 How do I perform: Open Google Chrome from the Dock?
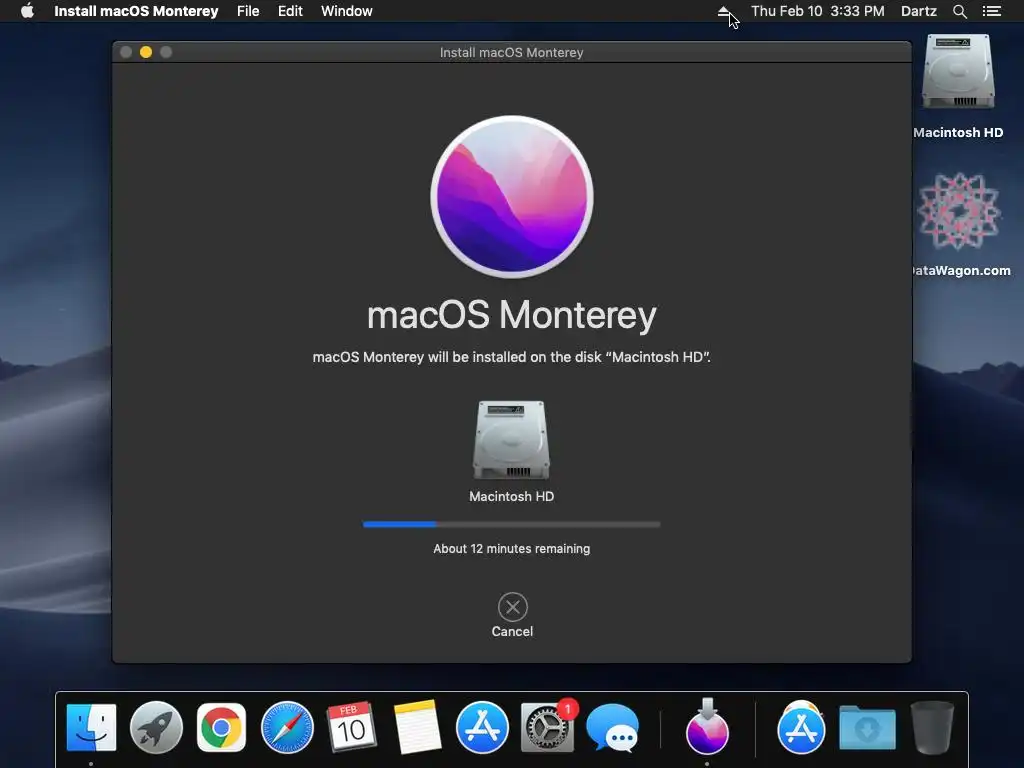click(221, 727)
